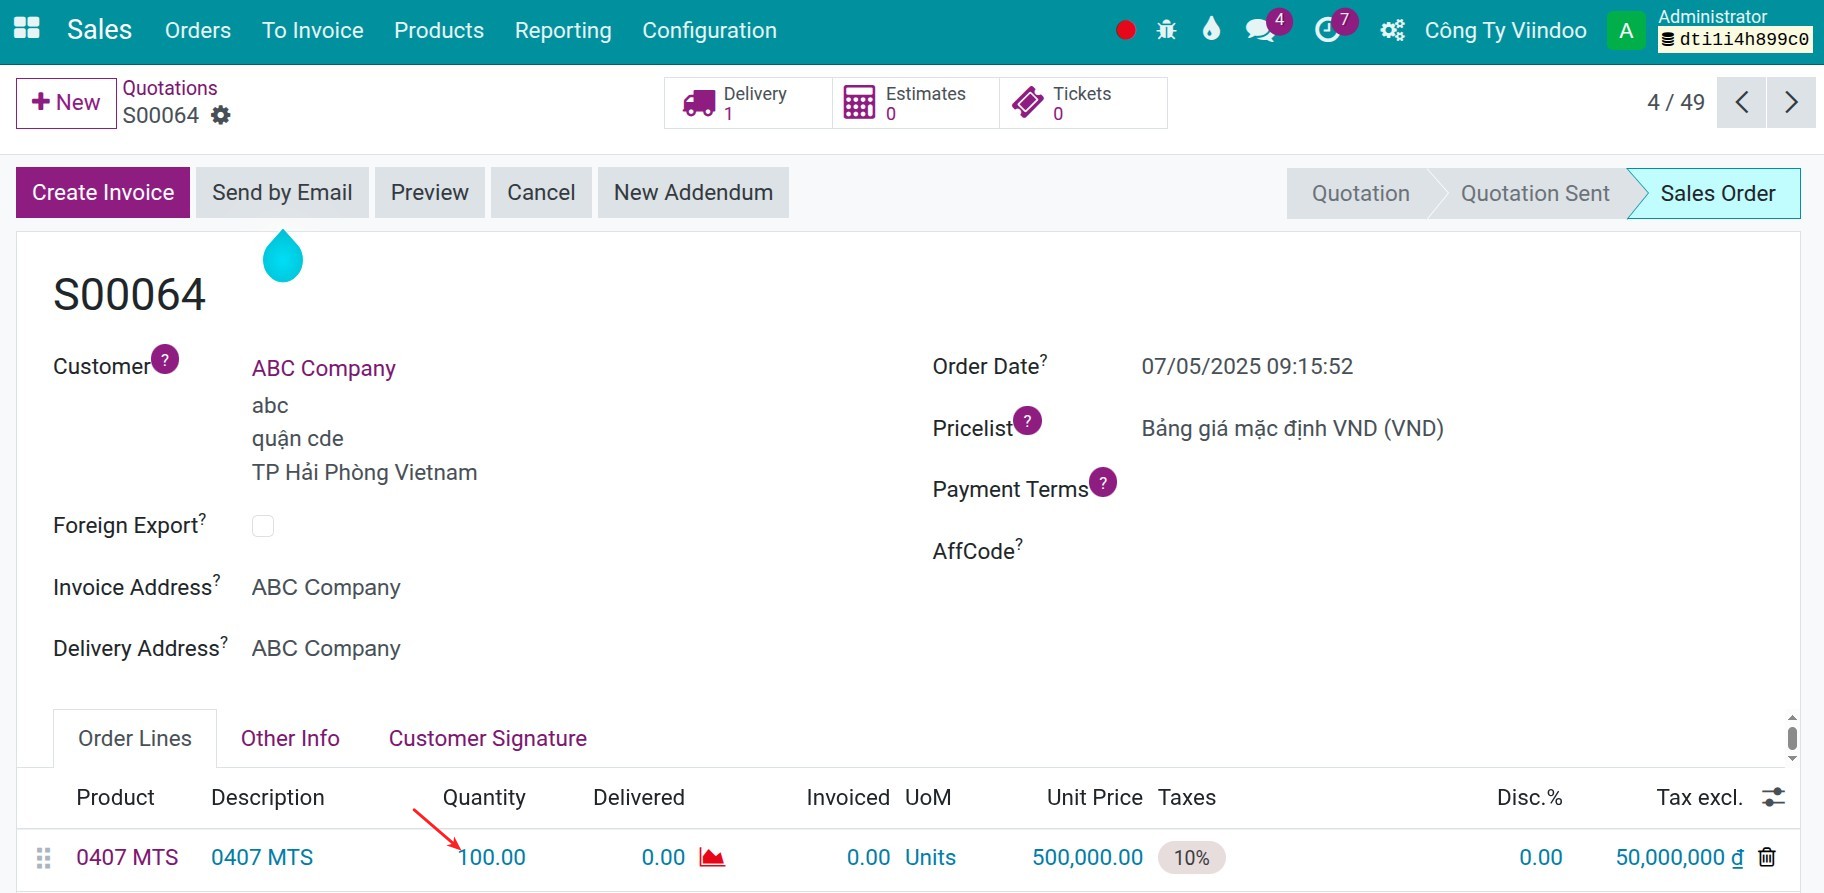Click the quantity 100.00 cell
Image resolution: width=1824 pixels, height=893 pixels.
[492, 857]
